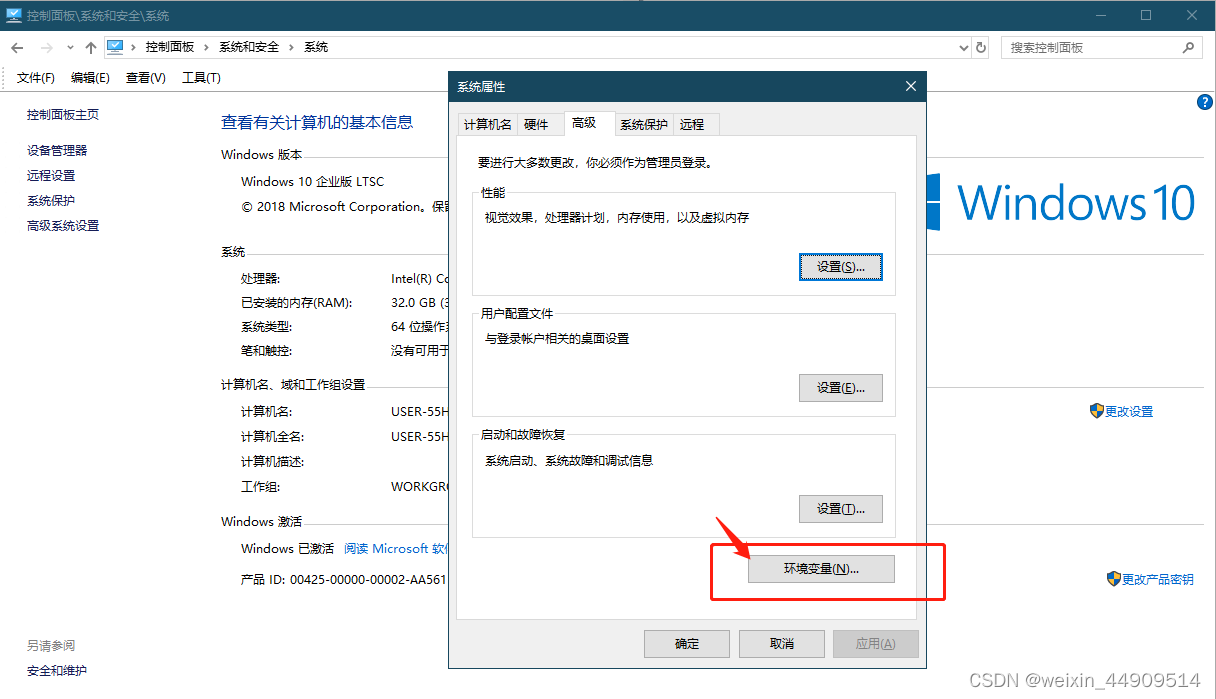Go forward with the right arrow
This screenshot has height=699, width=1216.
pyautogui.click(x=46, y=48)
